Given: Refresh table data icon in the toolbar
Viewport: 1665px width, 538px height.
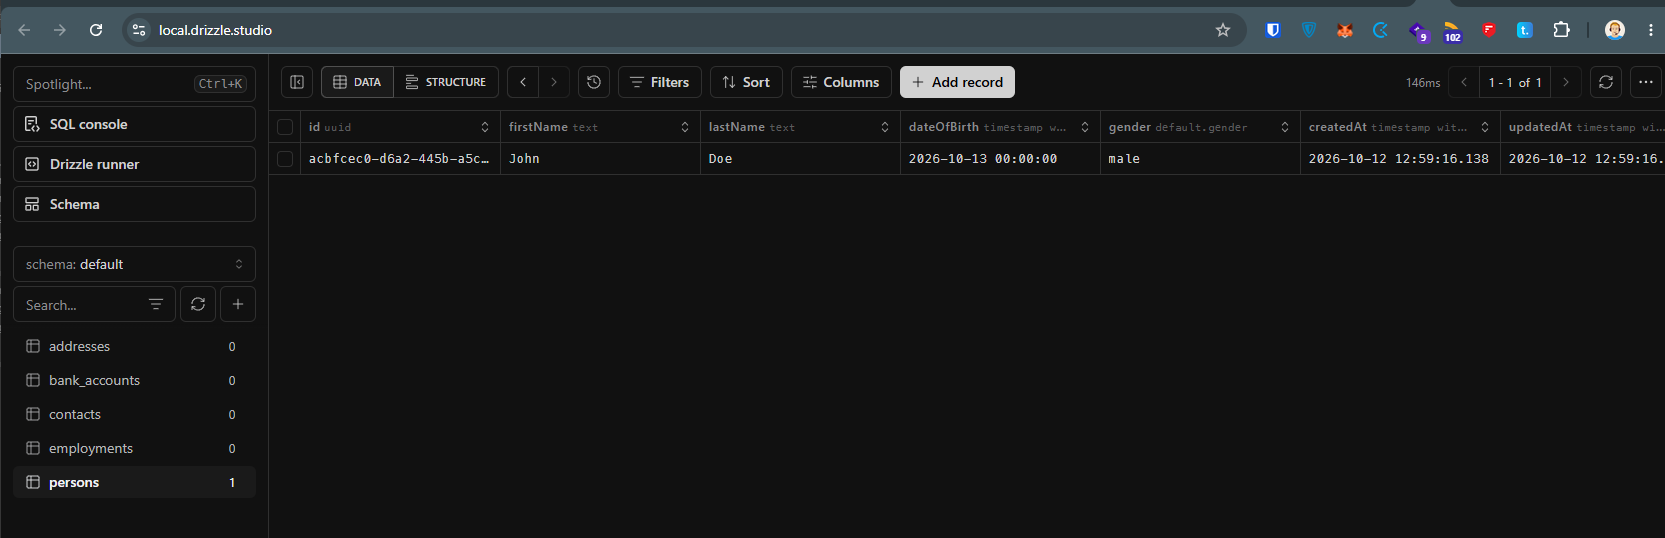Looking at the screenshot, I should pyautogui.click(x=1606, y=82).
